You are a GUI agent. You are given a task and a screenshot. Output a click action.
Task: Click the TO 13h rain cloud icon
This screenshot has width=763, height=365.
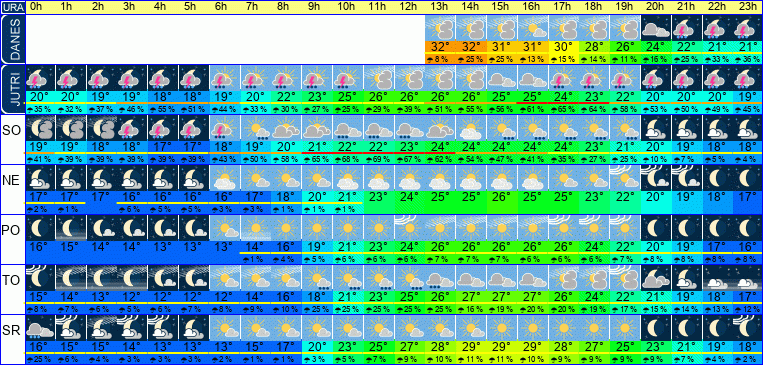(440, 277)
